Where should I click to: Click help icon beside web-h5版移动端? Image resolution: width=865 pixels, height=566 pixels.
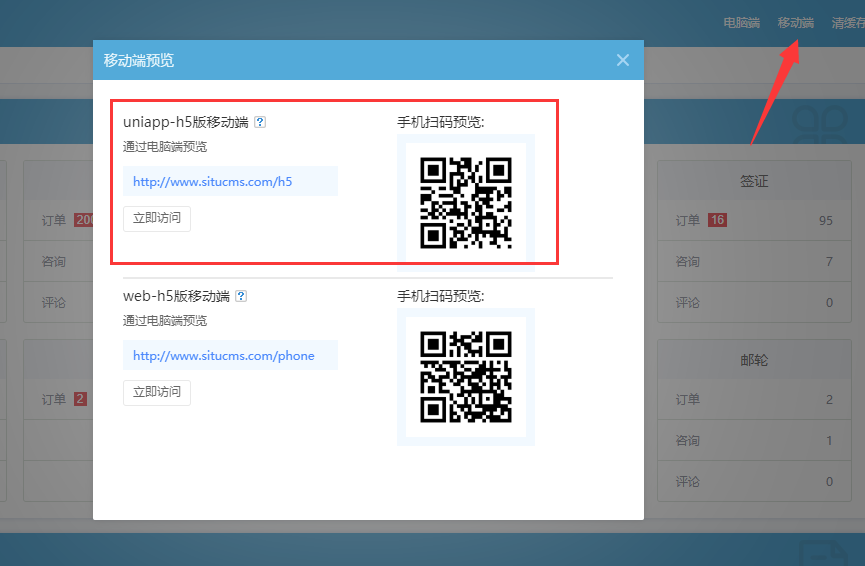pos(241,296)
